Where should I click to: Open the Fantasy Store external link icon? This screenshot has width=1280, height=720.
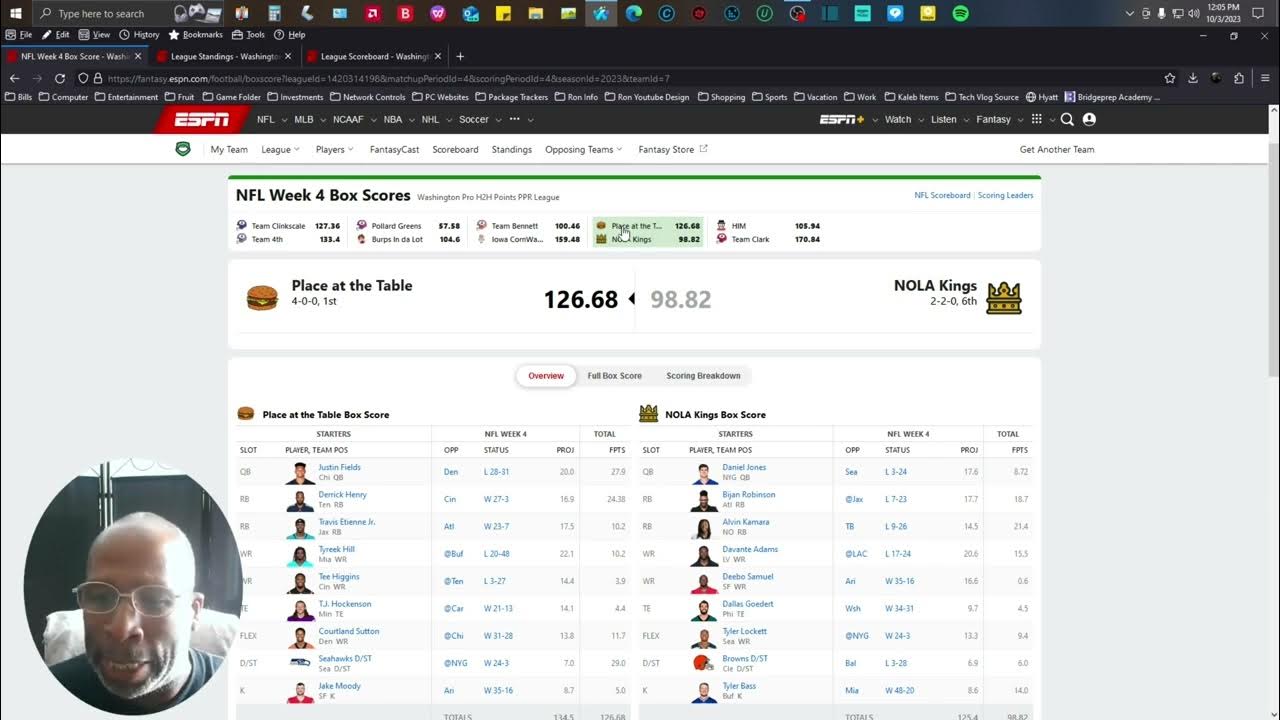click(x=703, y=149)
